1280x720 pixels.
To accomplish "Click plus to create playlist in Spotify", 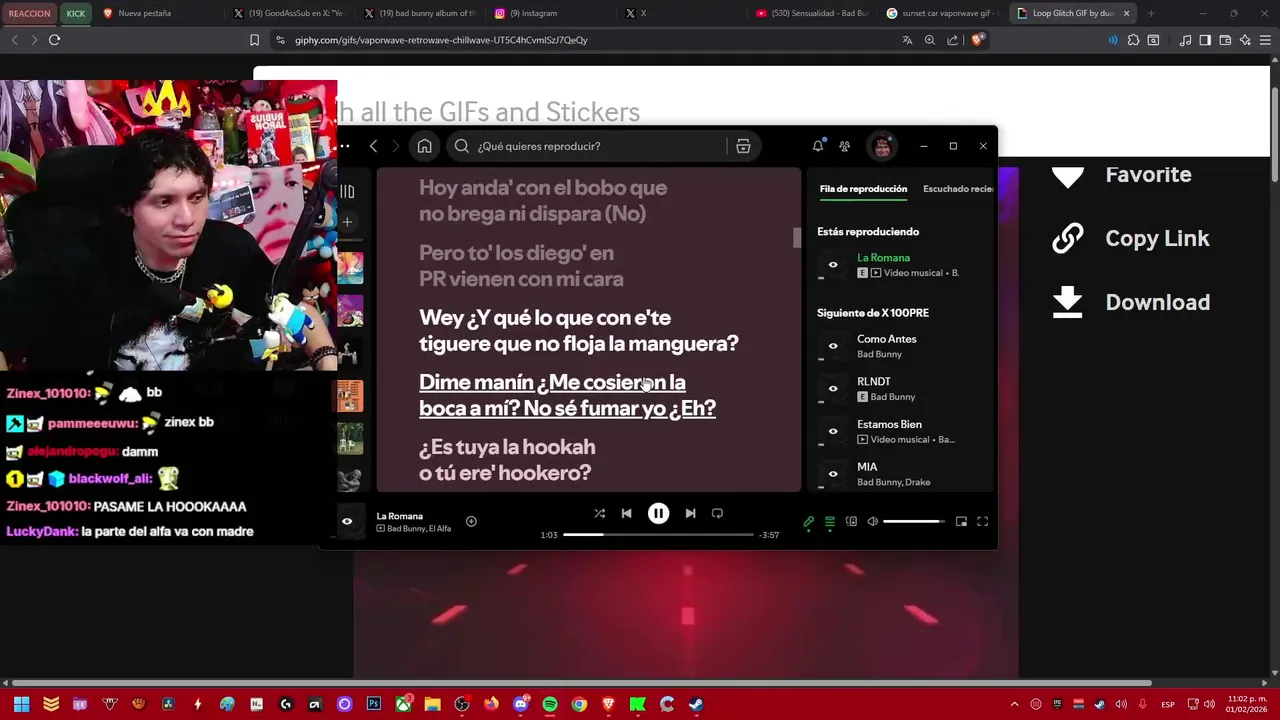I will coord(347,222).
